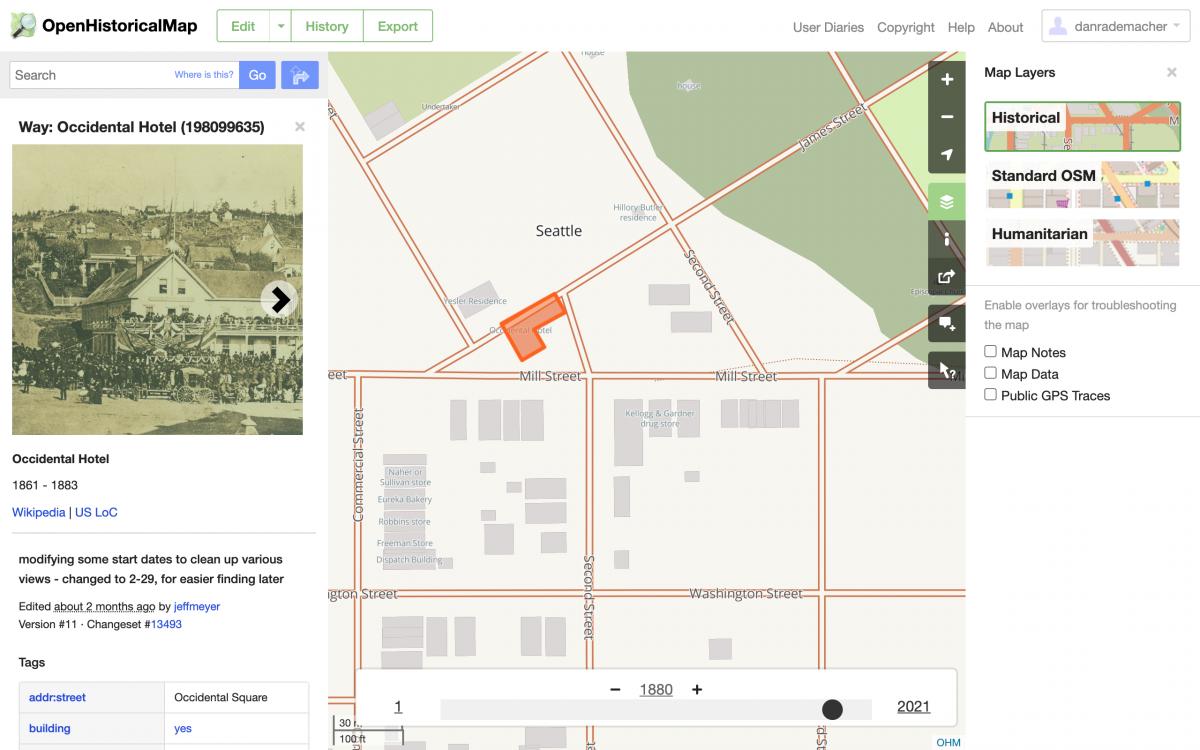Go to User Diaries
1200x750 pixels.
point(828,27)
